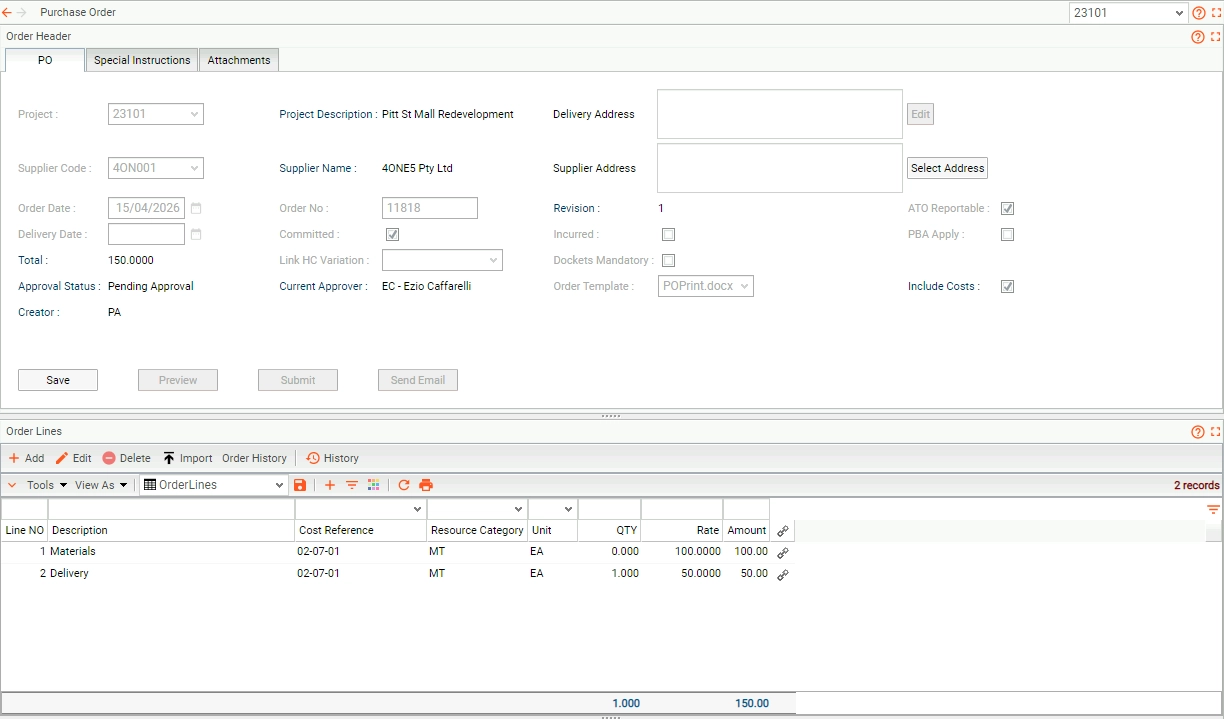Open the OrderLines view dropdown

[214, 485]
